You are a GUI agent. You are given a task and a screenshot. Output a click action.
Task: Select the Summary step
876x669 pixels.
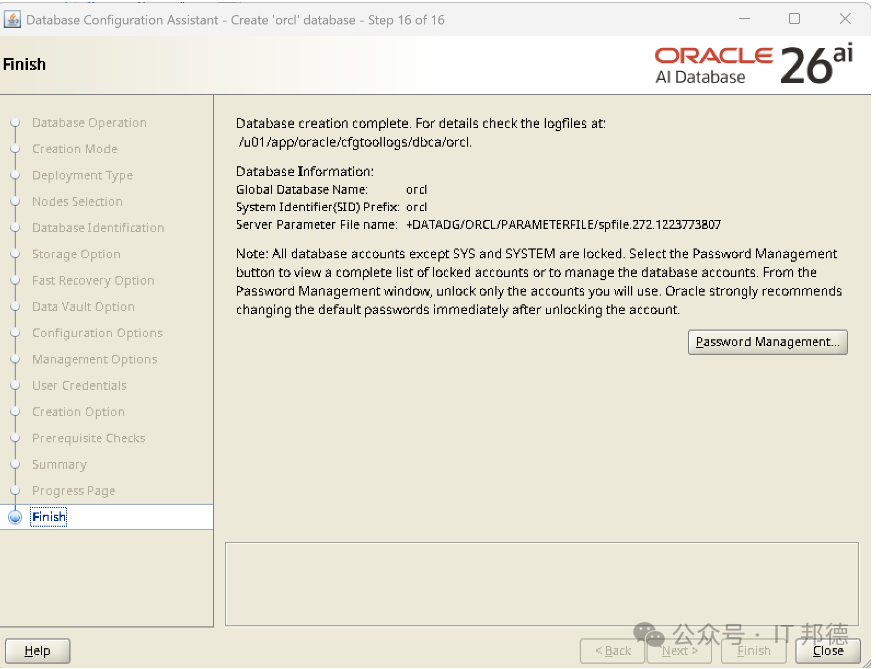pos(59,464)
